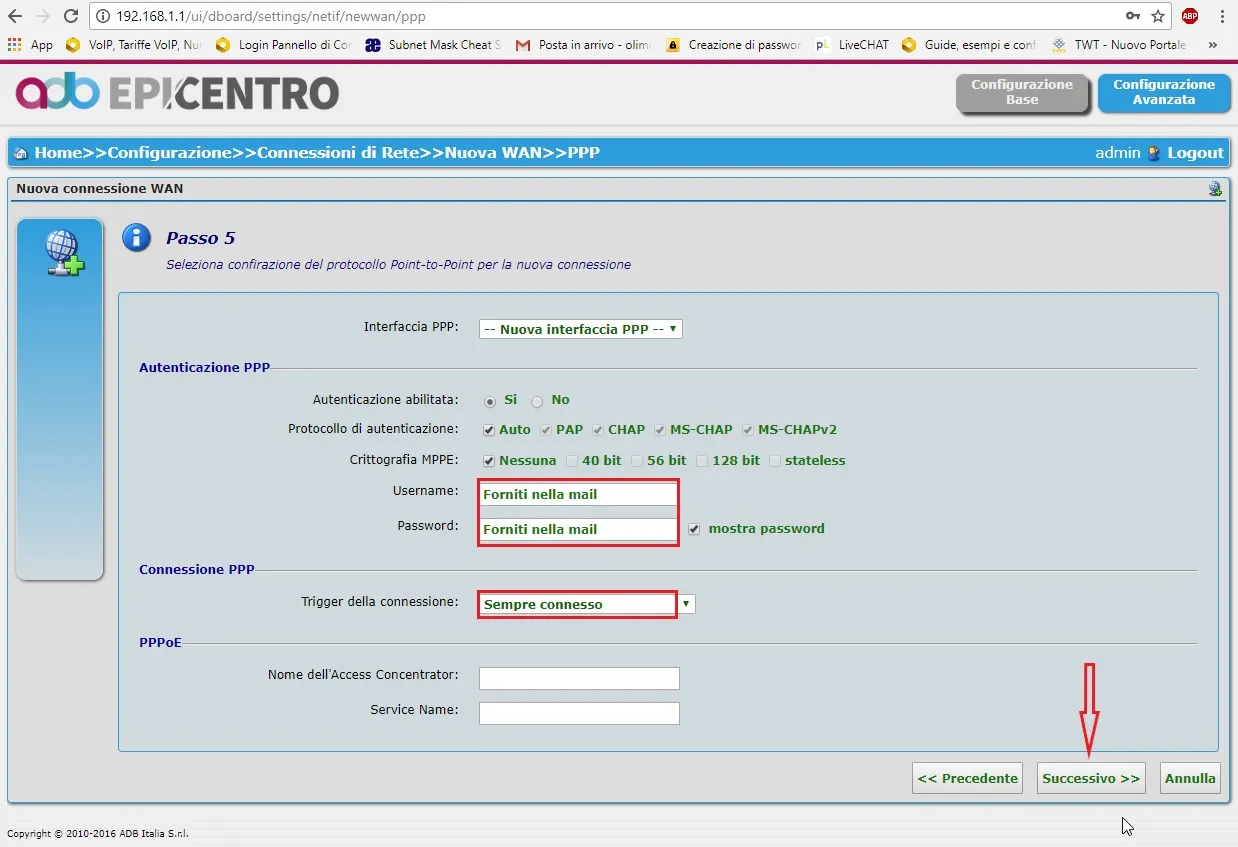Expand the Trigger della connessione dropdown

click(686, 604)
